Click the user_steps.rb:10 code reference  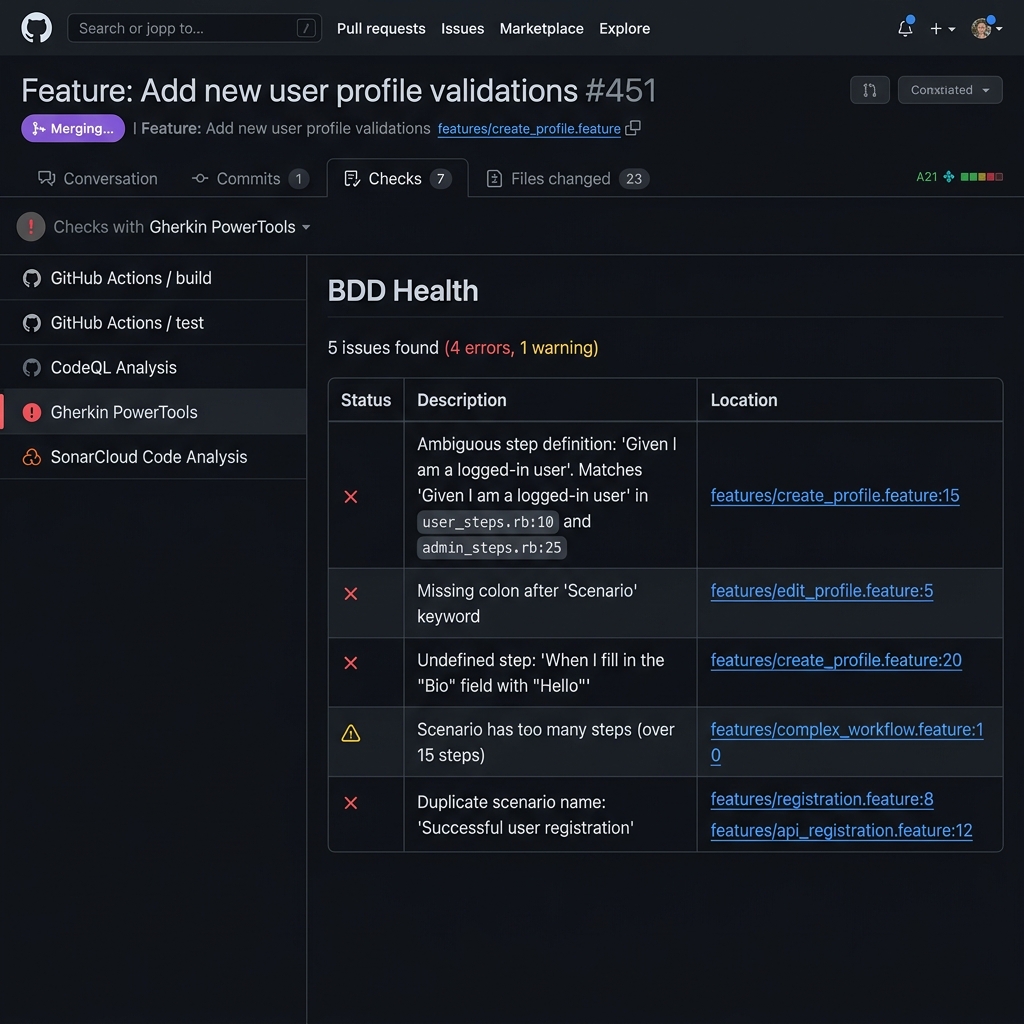[x=488, y=522]
